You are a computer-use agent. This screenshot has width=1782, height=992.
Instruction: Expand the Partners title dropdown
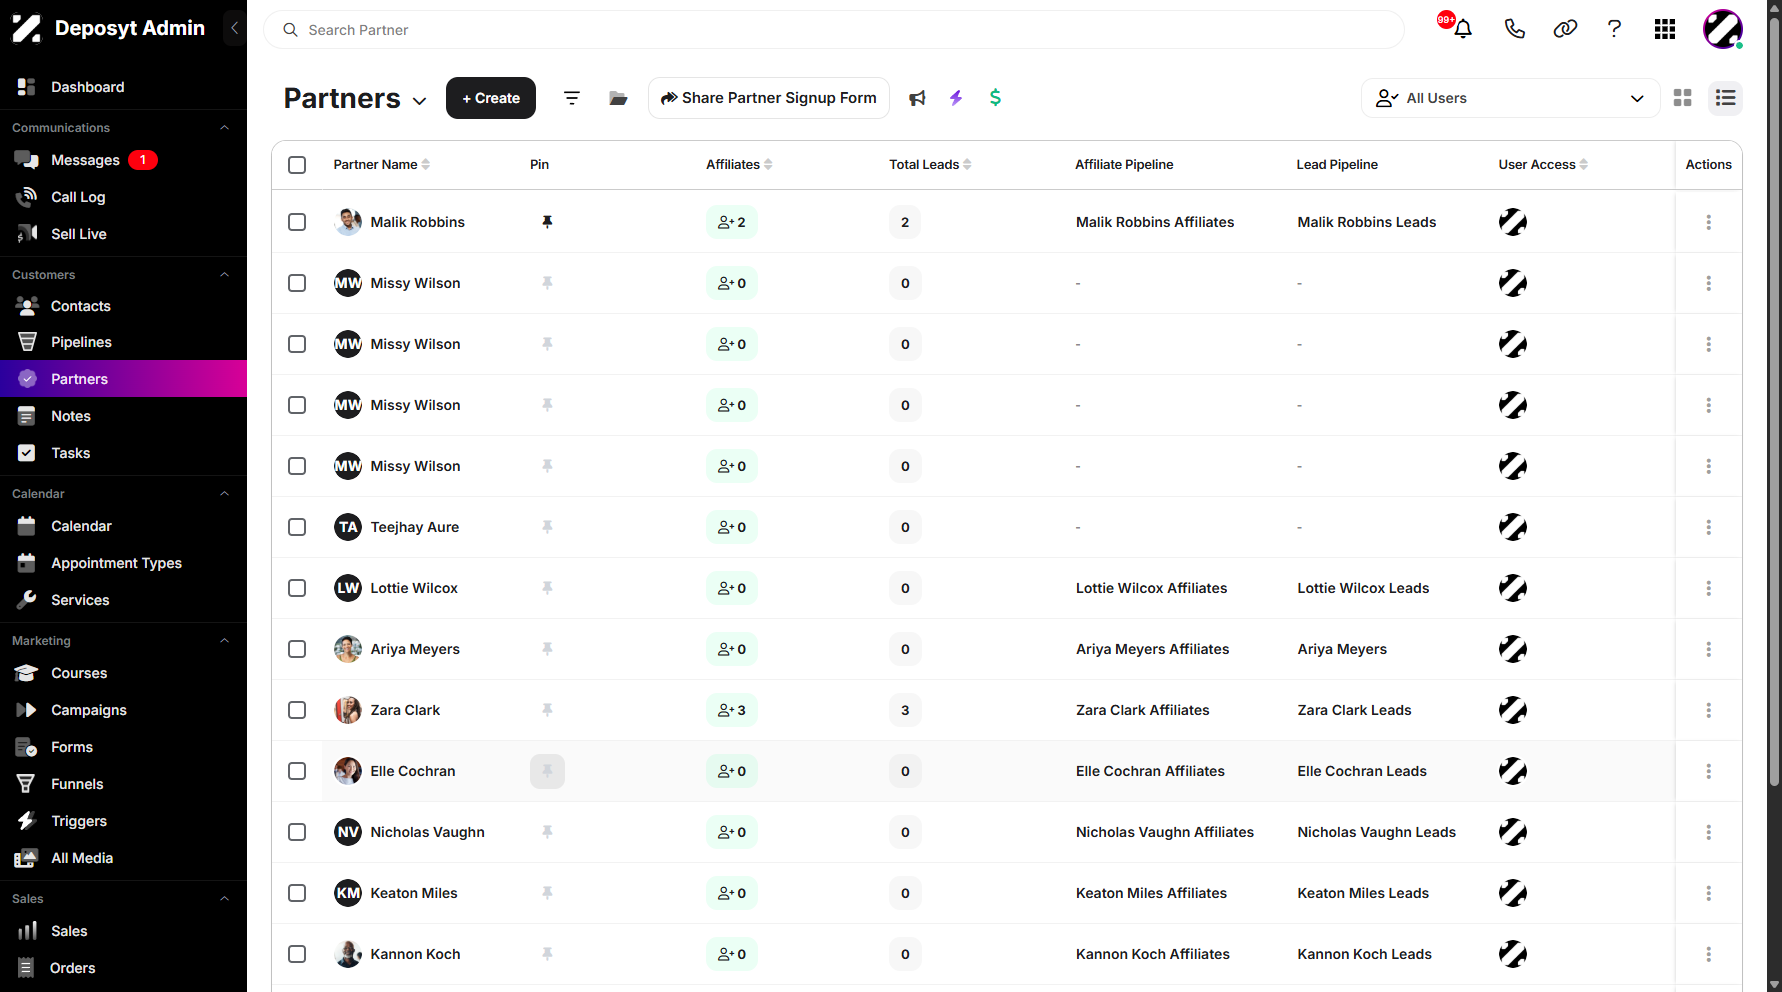pyautogui.click(x=420, y=101)
